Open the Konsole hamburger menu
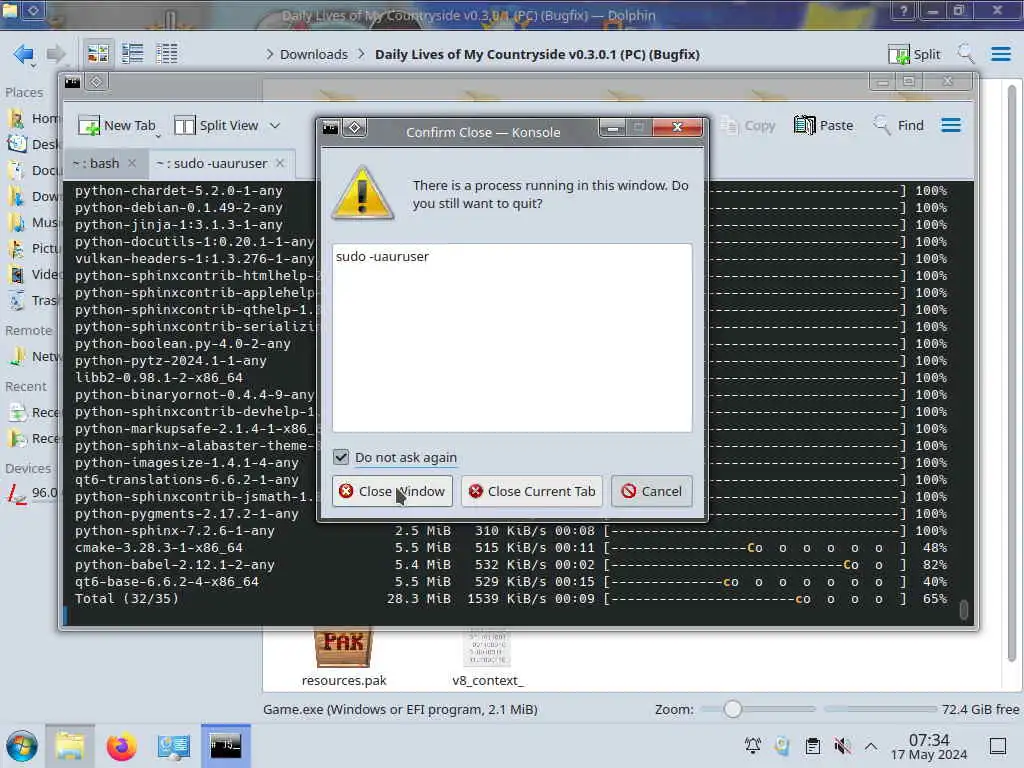 pos(951,125)
